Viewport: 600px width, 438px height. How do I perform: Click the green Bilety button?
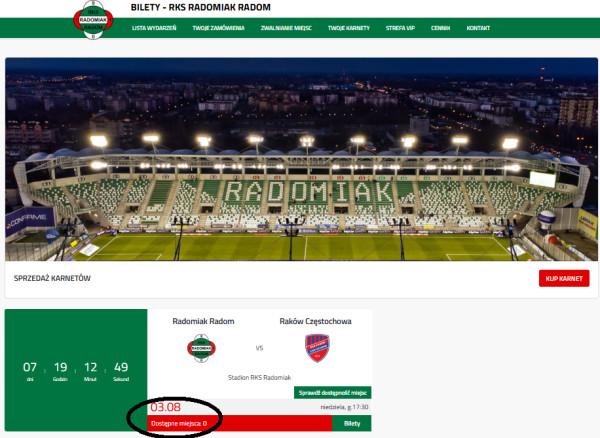tap(352, 423)
